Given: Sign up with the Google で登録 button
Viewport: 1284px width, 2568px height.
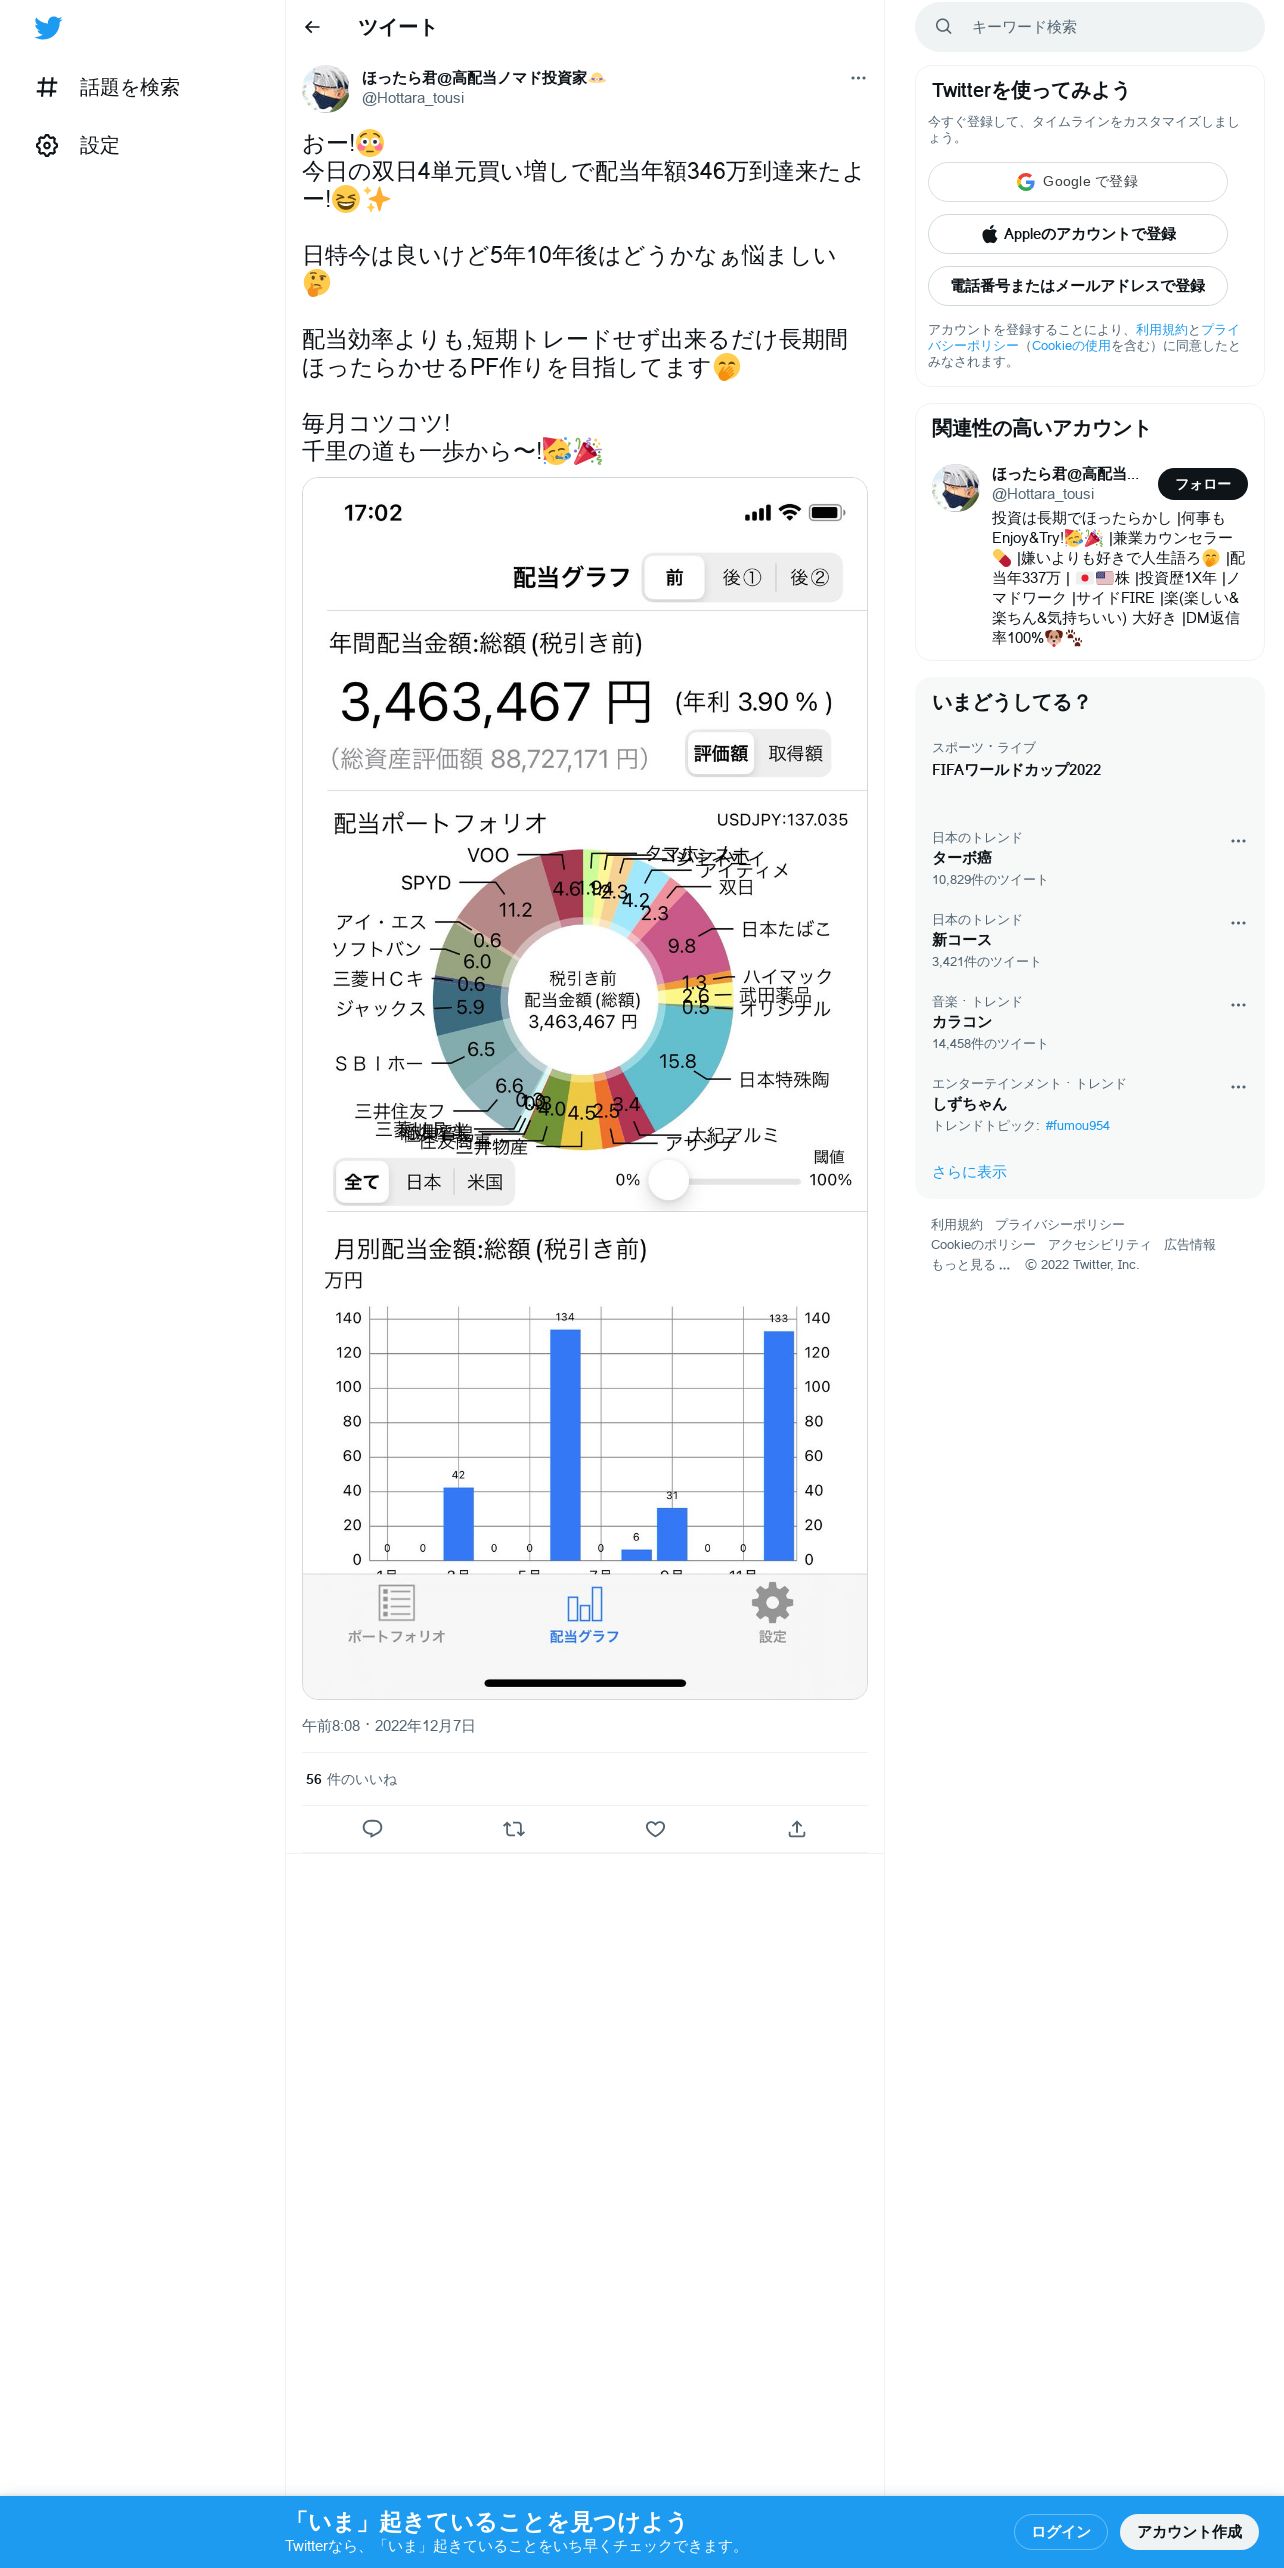Looking at the screenshot, I should pyautogui.click(x=1077, y=182).
